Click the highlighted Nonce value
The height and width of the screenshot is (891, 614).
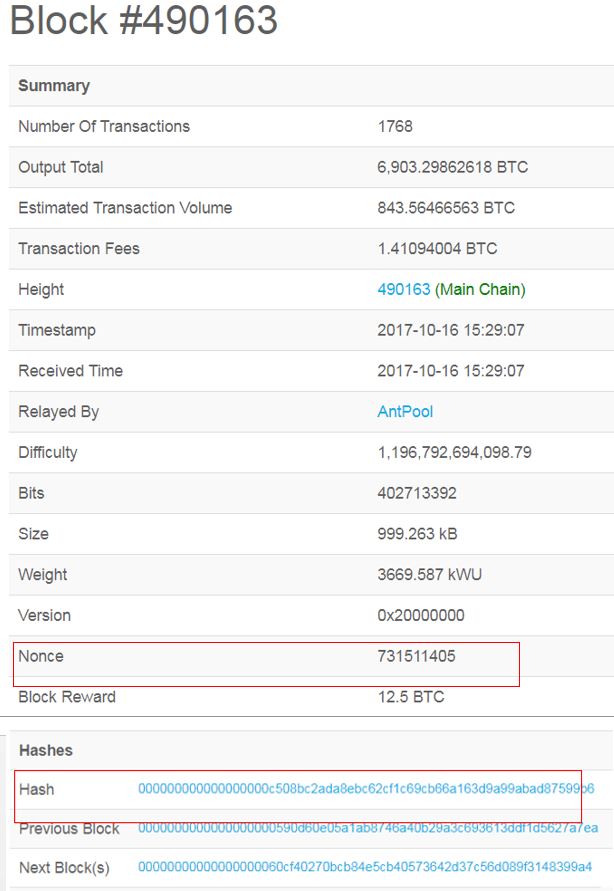[414, 656]
